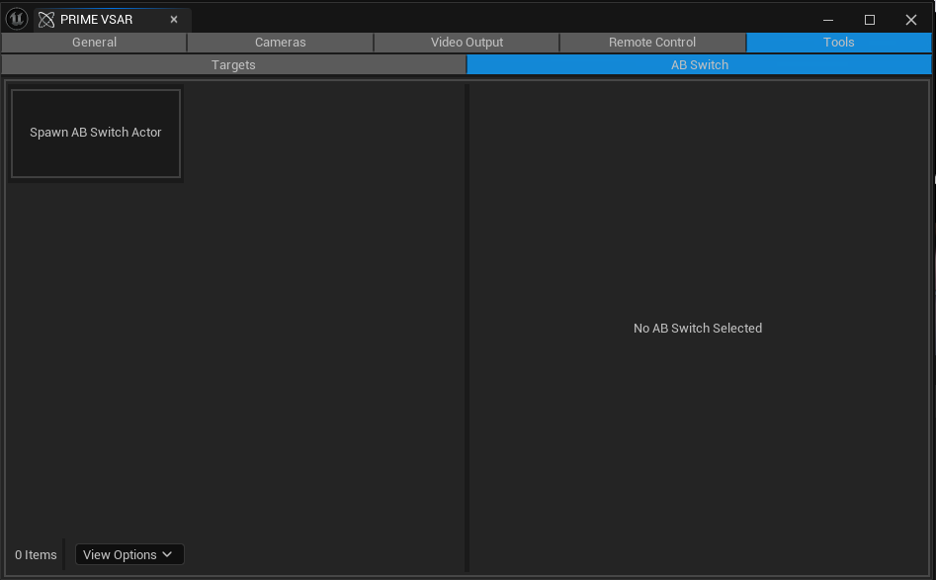Maximize the PRIME VSAR window
The image size is (936, 580).
(x=869, y=20)
